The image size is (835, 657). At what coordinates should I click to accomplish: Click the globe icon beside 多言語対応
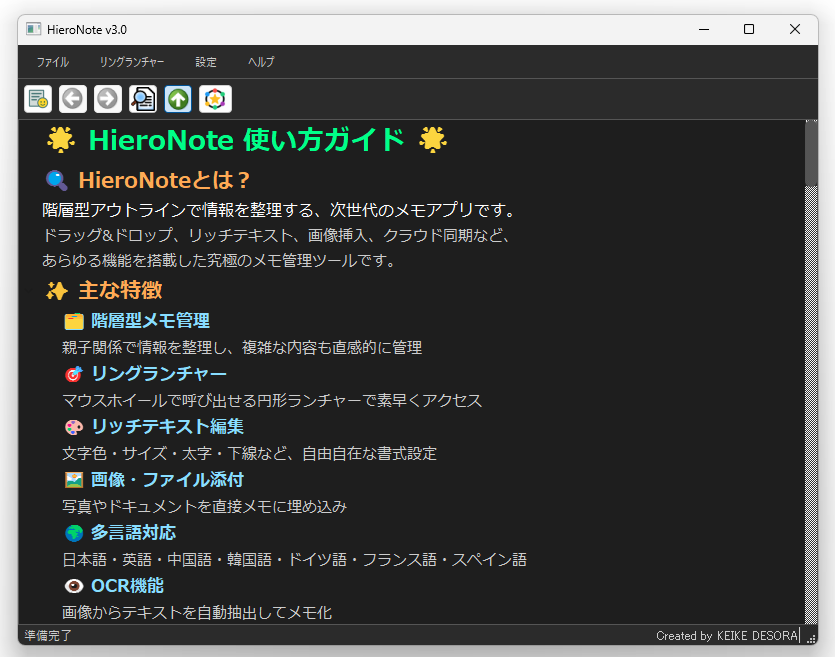(x=73, y=532)
